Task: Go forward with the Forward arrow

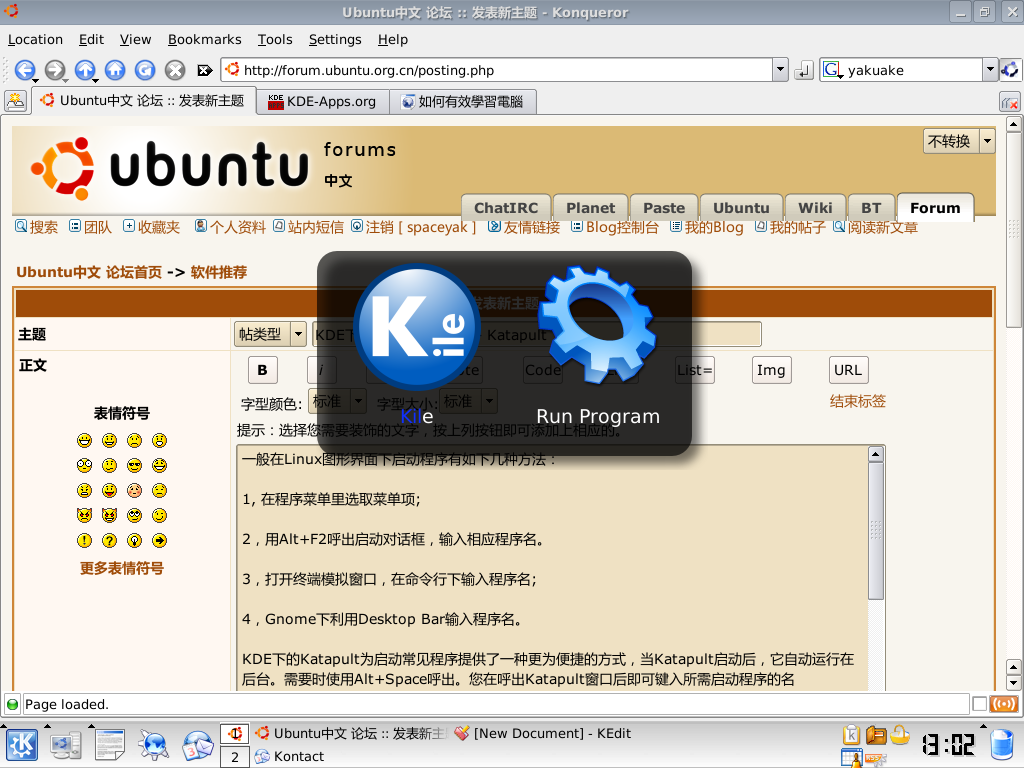Action: (x=55, y=70)
